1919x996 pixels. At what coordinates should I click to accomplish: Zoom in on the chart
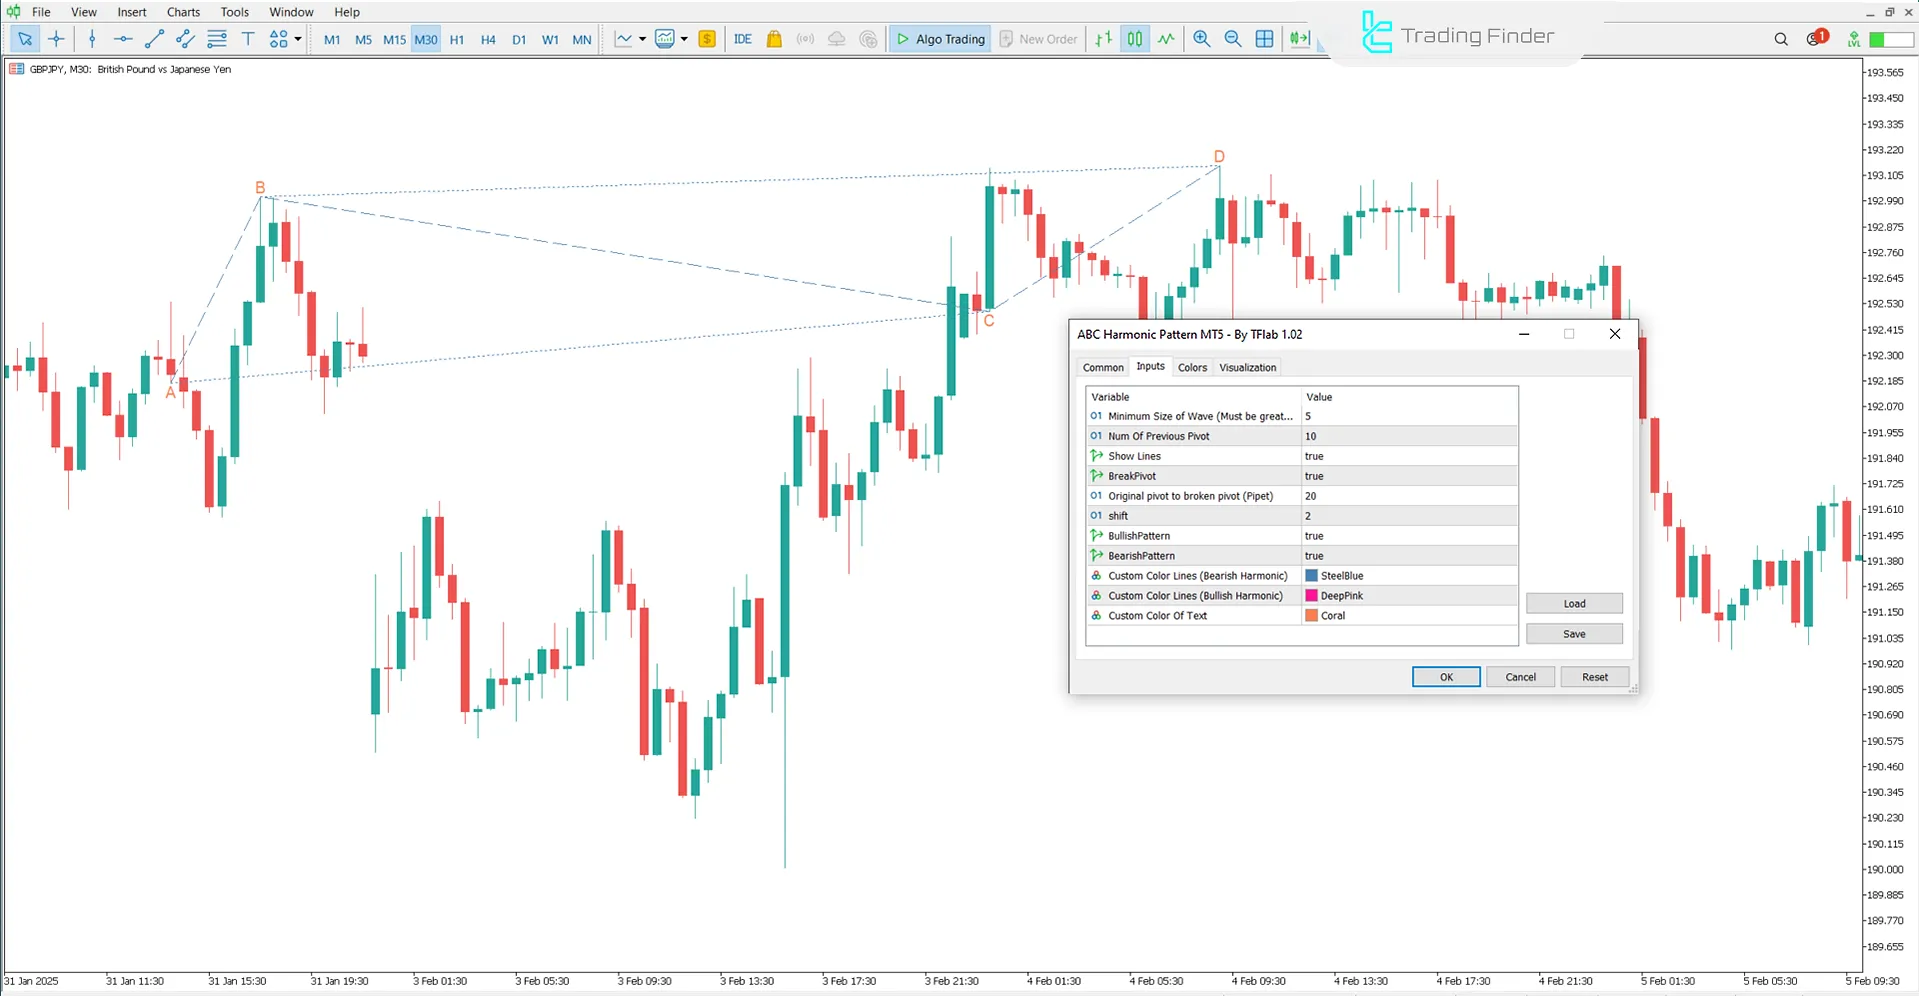click(x=1202, y=39)
